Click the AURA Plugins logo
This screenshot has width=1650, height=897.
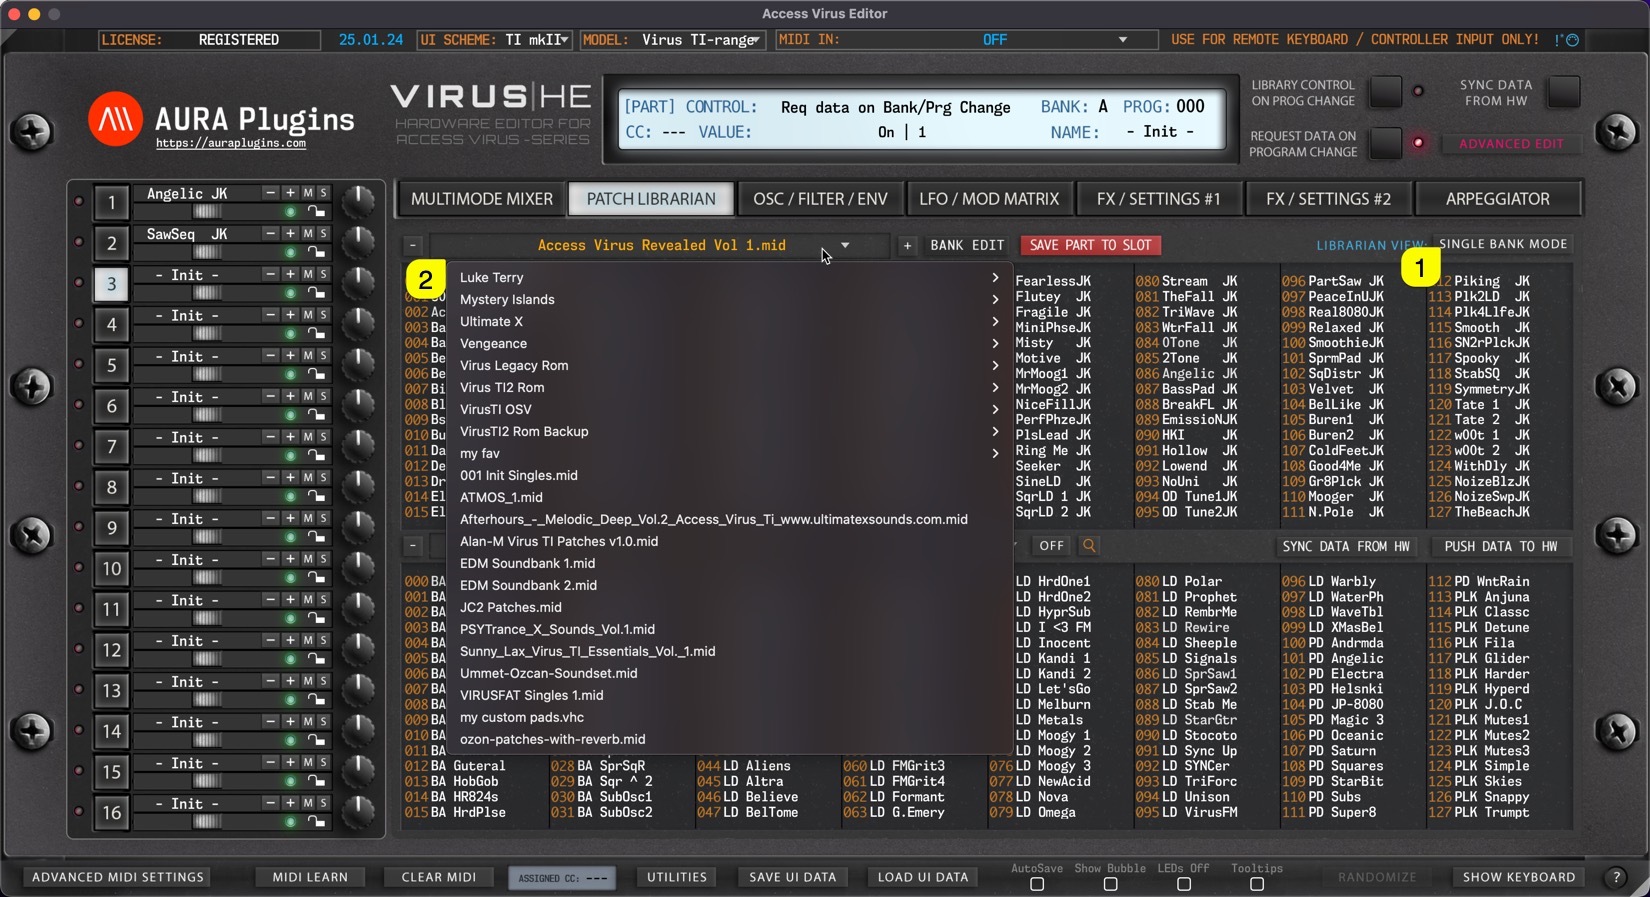[115, 119]
